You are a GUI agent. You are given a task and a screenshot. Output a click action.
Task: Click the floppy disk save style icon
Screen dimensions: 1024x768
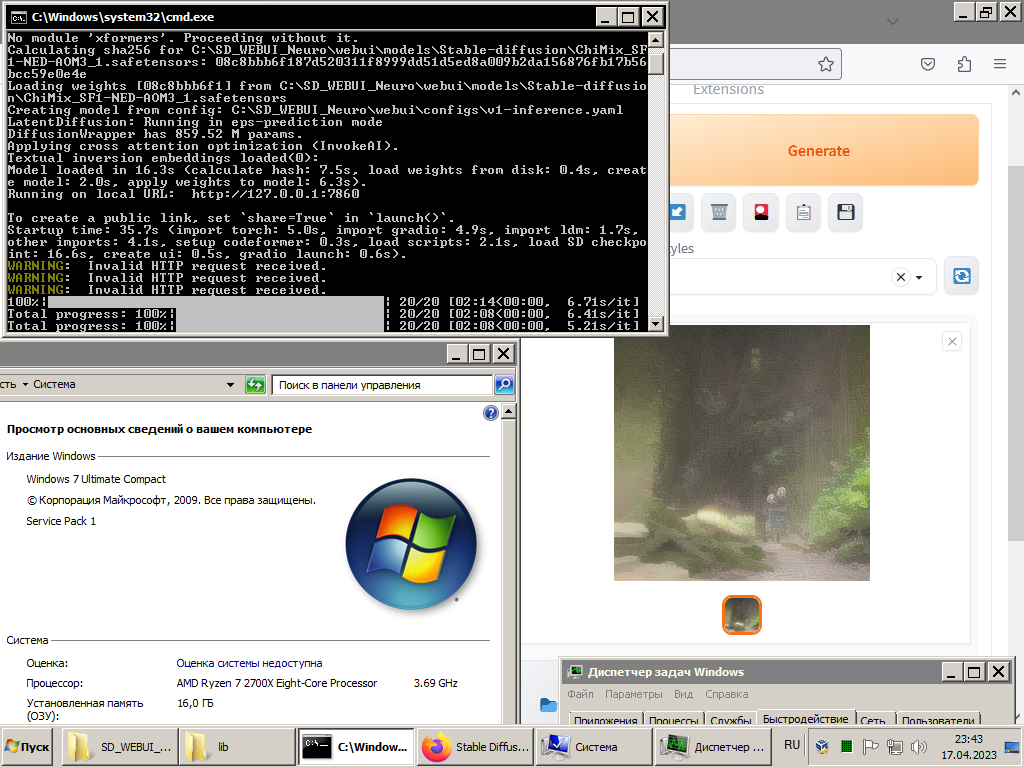[846, 212]
